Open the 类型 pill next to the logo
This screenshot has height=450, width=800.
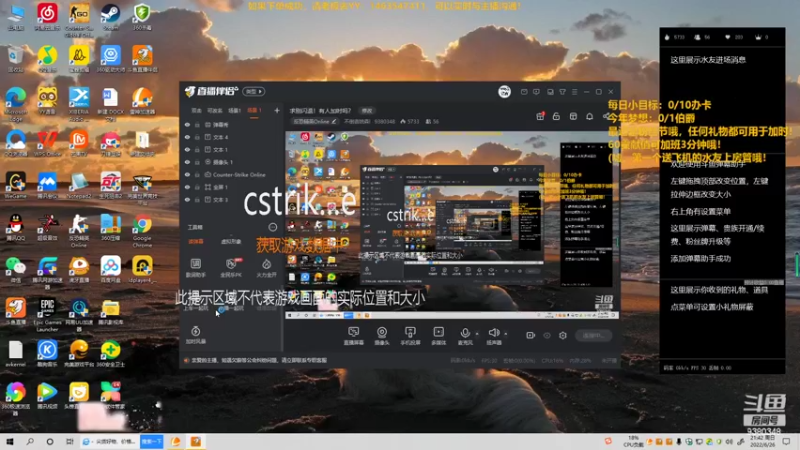click(254, 92)
